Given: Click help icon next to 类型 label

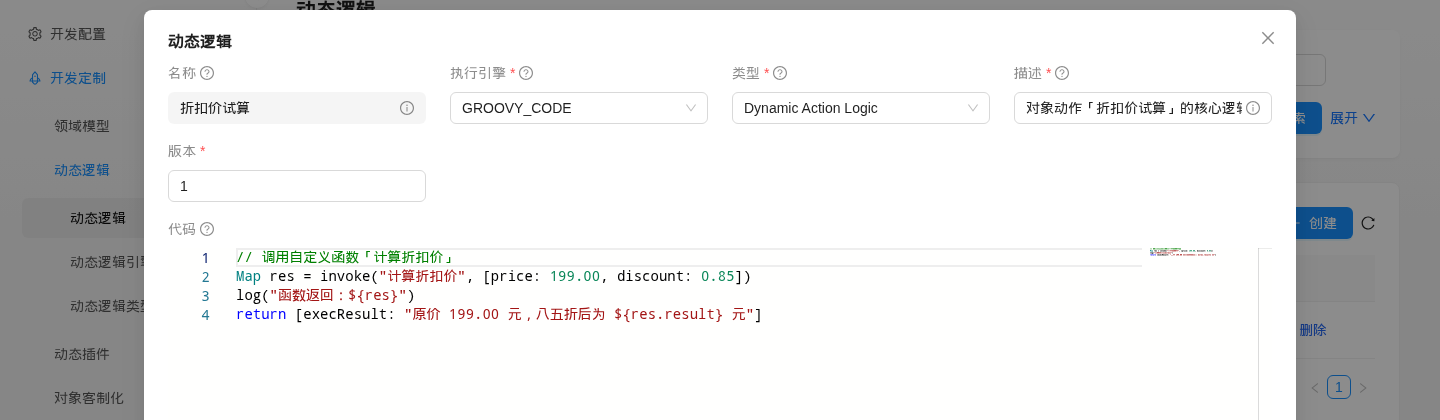Looking at the screenshot, I should point(780,73).
